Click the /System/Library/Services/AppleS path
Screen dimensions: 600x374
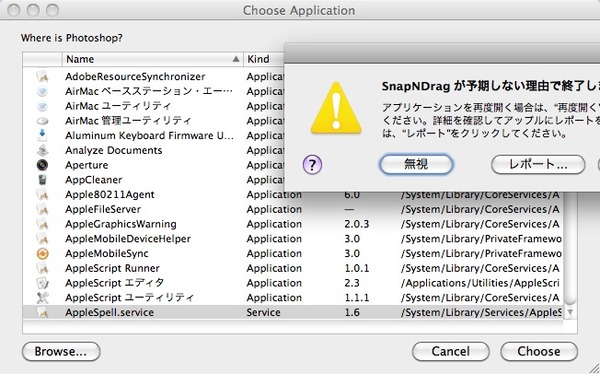pos(481,312)
